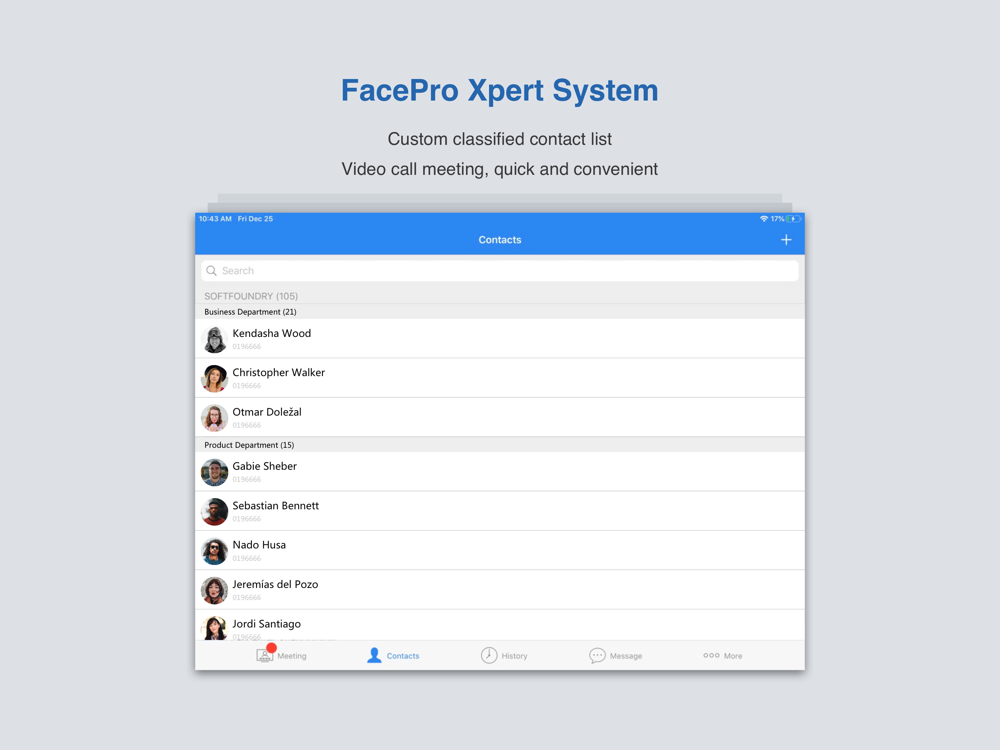Open contact Christopher Walker

(x=499, y=378)
